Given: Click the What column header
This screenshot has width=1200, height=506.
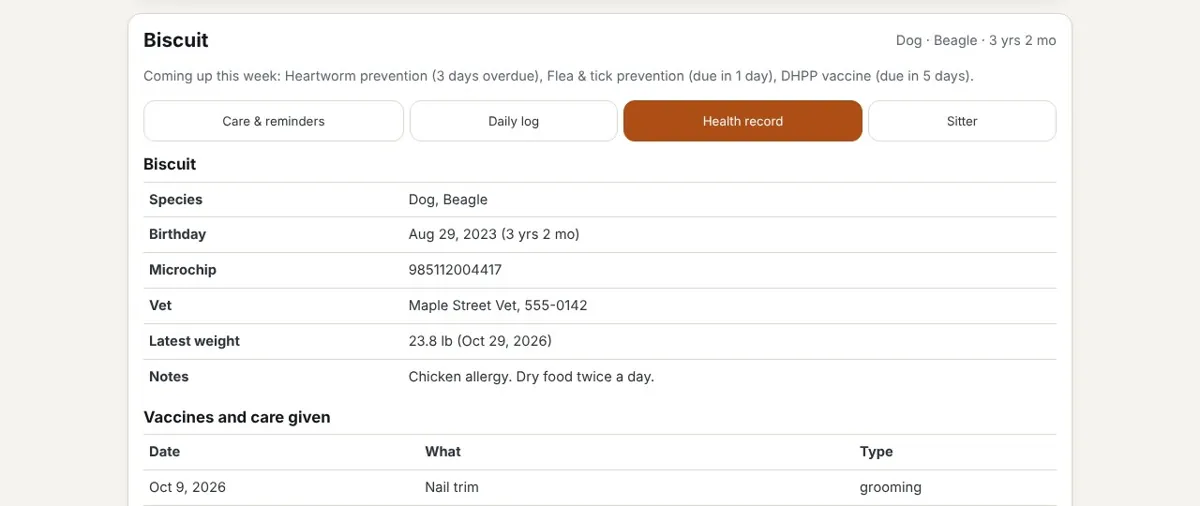Looking at the screenshot, I should click(443, 452).
